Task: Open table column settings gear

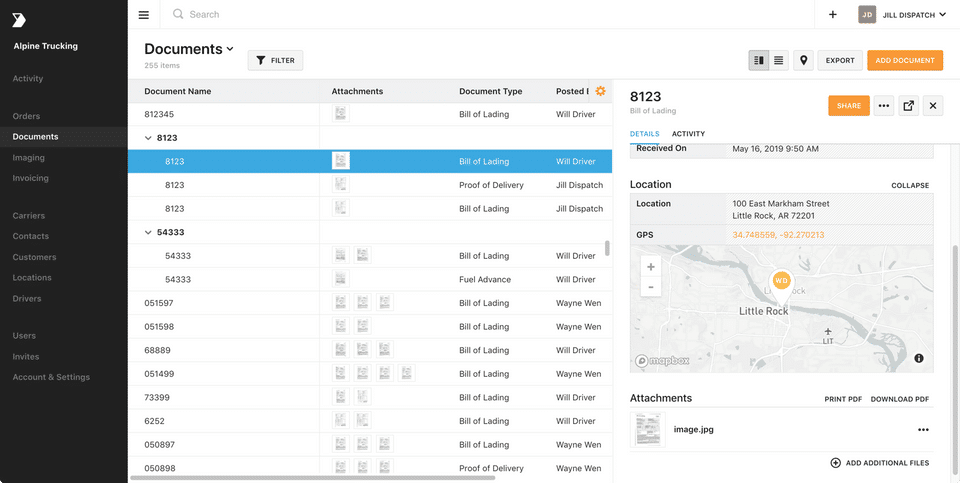Action: coord(601,91)
